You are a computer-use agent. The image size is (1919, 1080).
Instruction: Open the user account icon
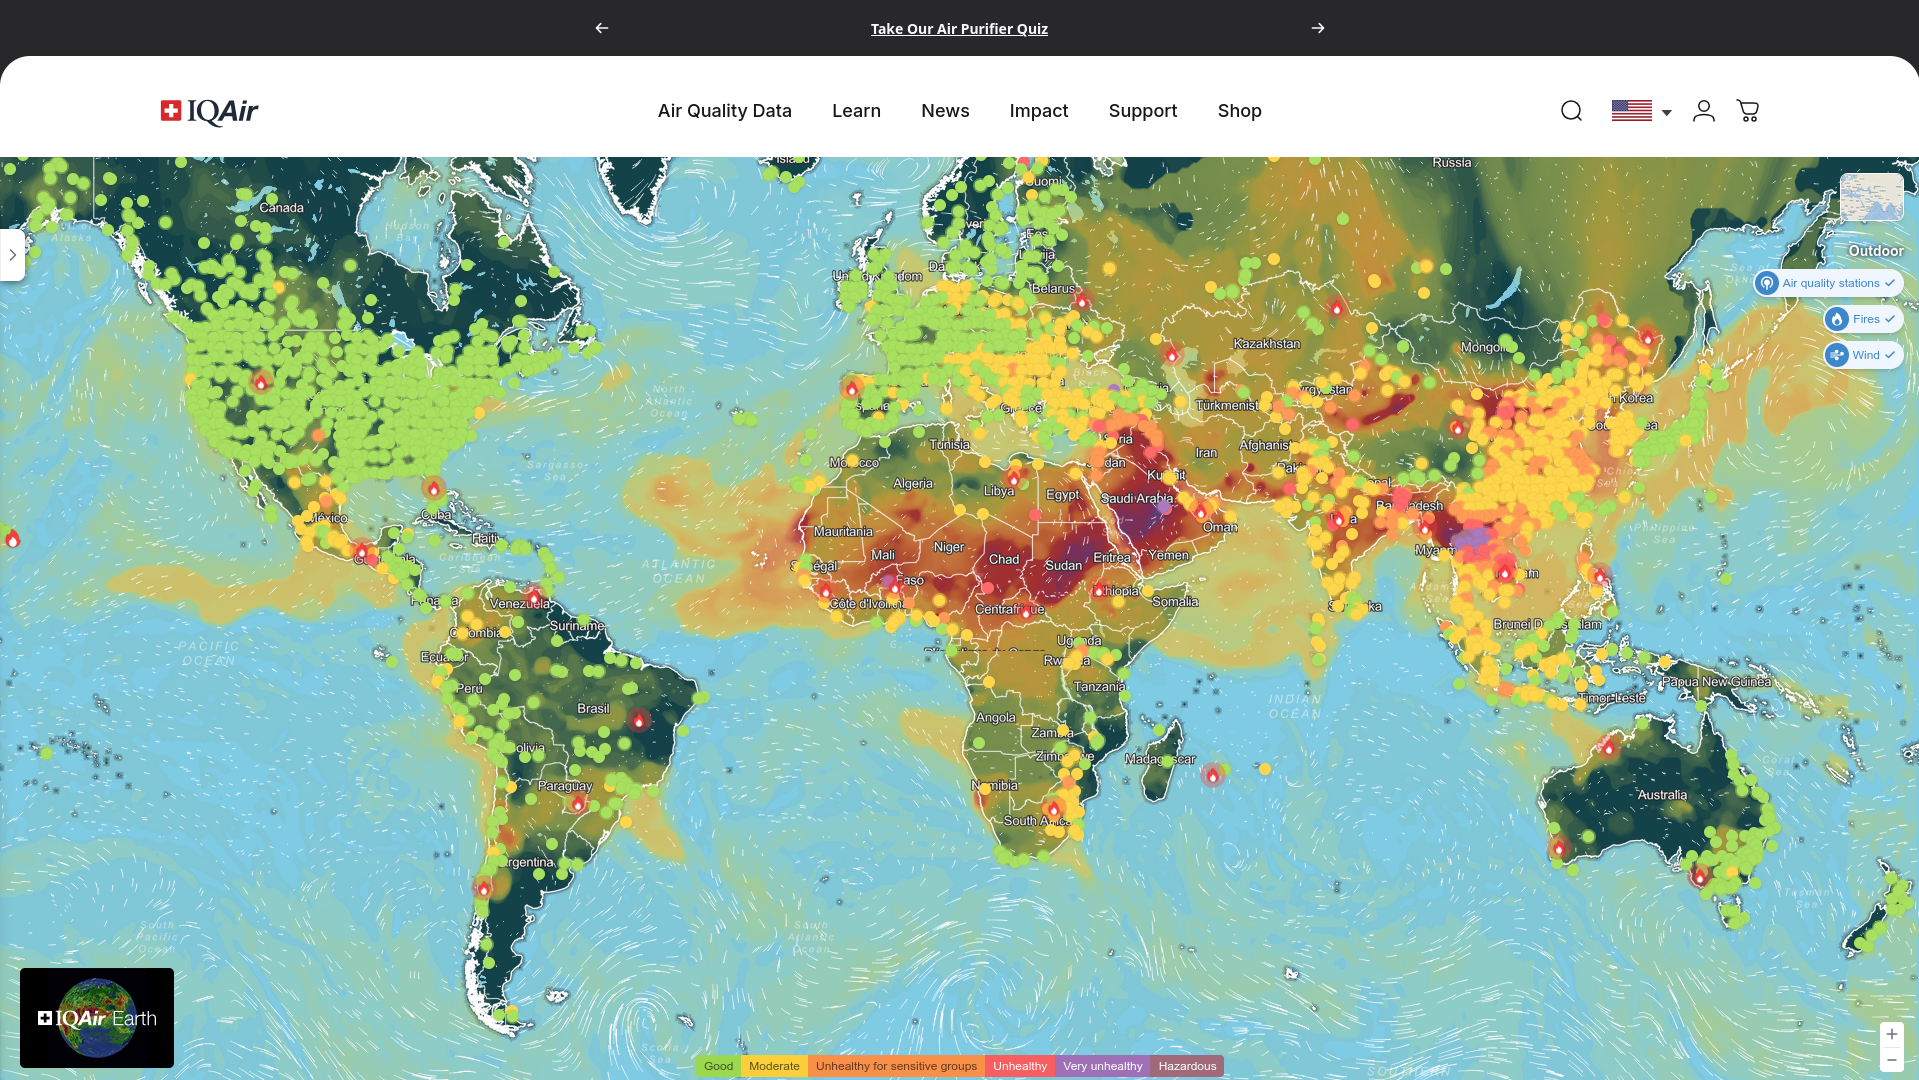point(1704,111)
